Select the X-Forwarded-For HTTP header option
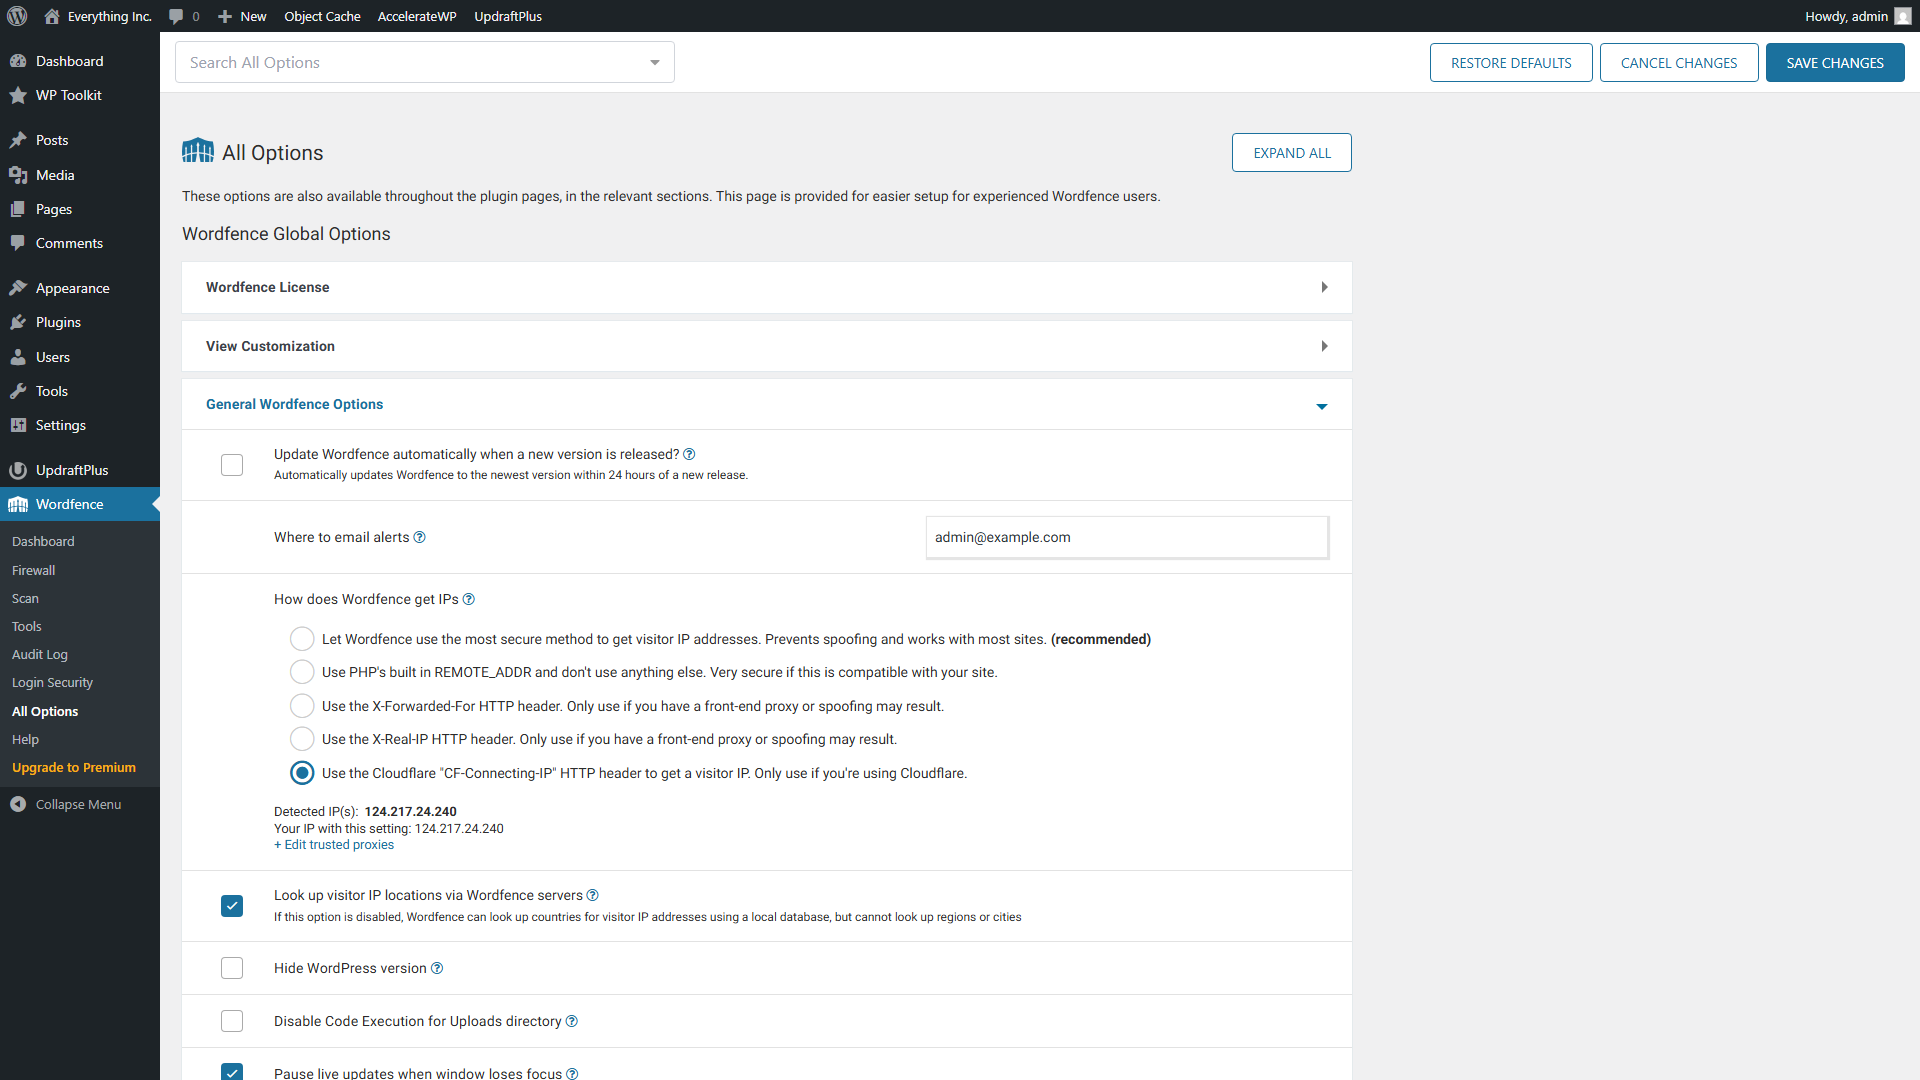1920x1080 pixels. (302, 706)
